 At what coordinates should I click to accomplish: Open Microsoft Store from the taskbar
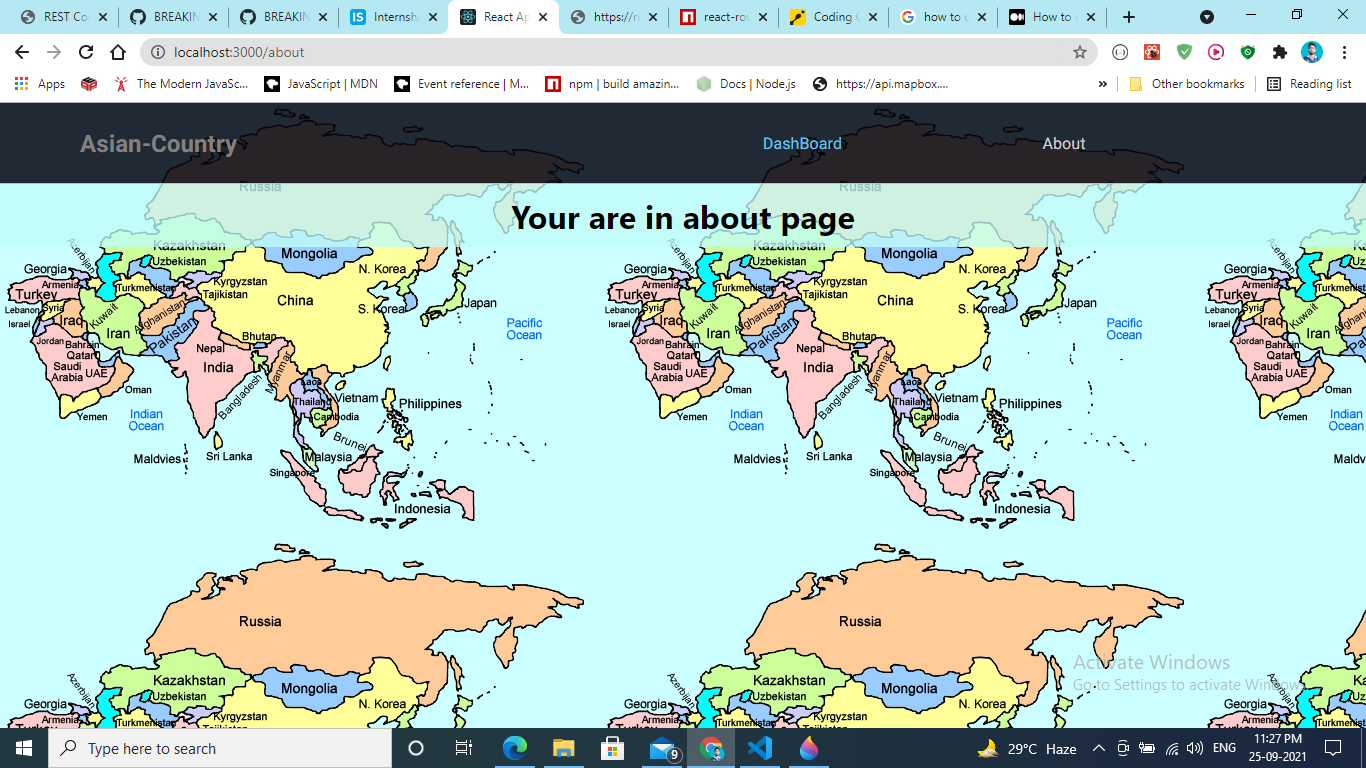click(613, 748)
